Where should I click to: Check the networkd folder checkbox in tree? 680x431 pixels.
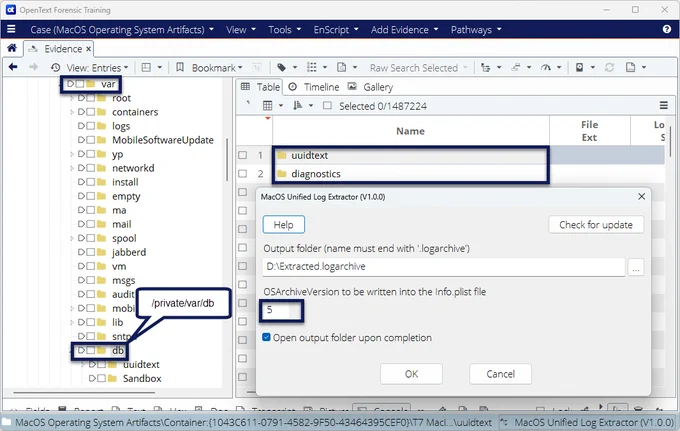[90, 168]
